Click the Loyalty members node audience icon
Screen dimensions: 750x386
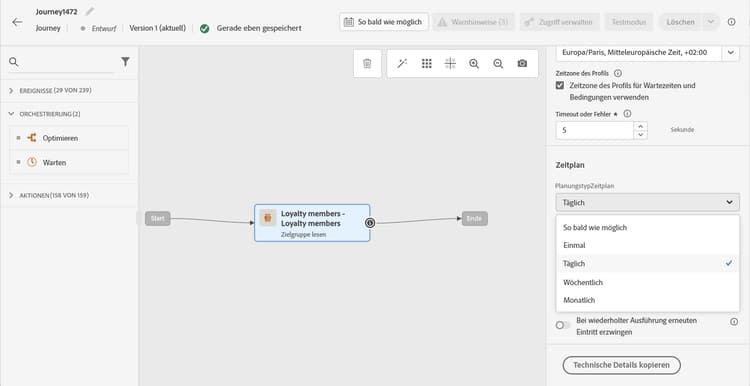coord(268,218)
